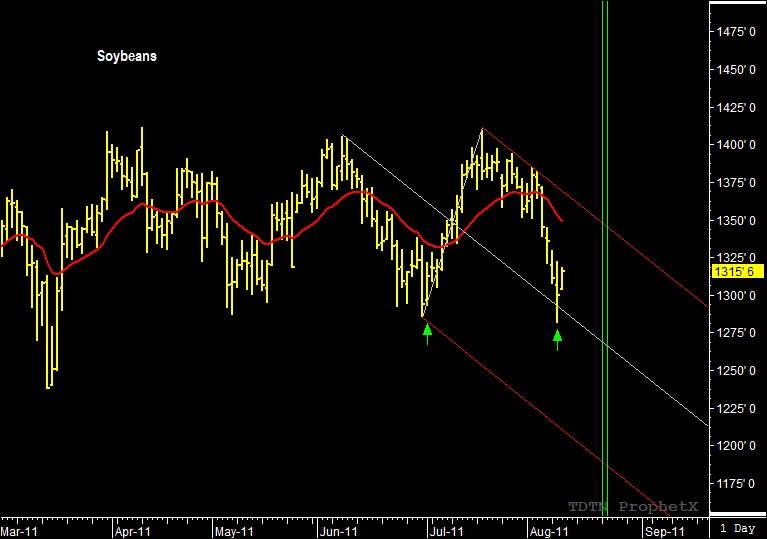767x539 pixels.
Task: Click the 1275' 0 price axis label
Action: coord(736,333)
